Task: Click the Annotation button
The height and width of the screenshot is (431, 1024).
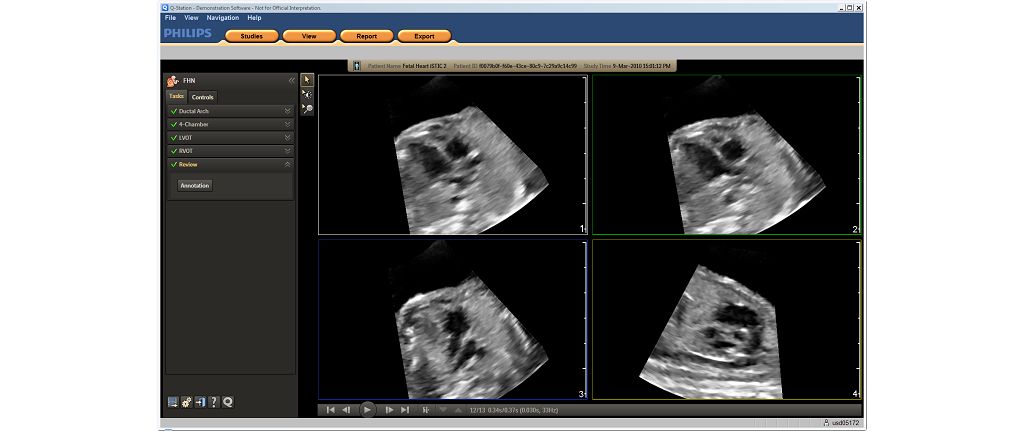Action: 195,185
